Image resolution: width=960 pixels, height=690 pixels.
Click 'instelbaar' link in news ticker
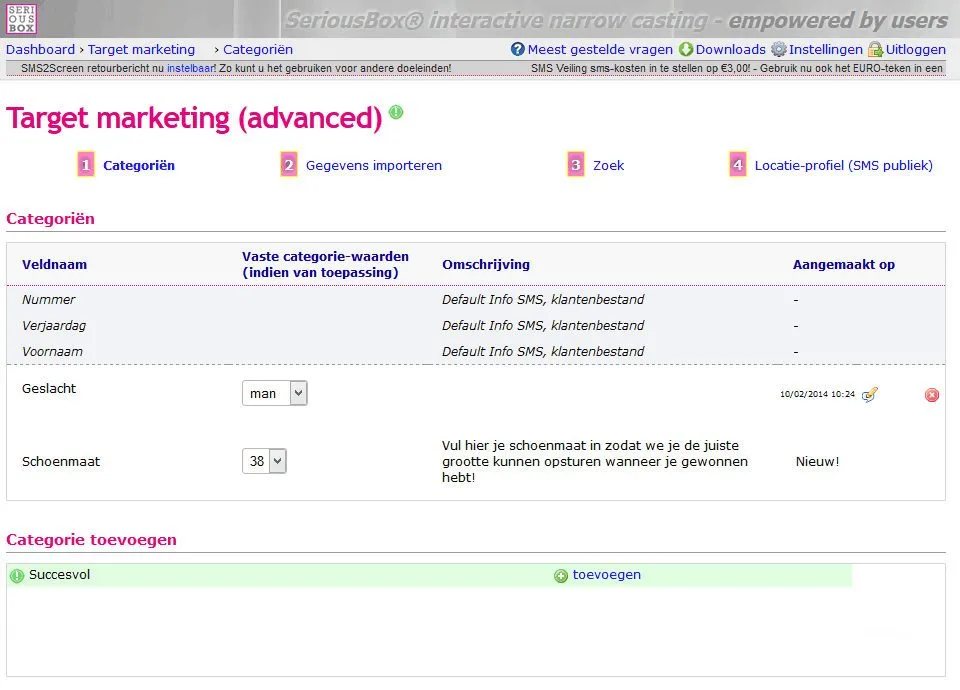(190, 68)
